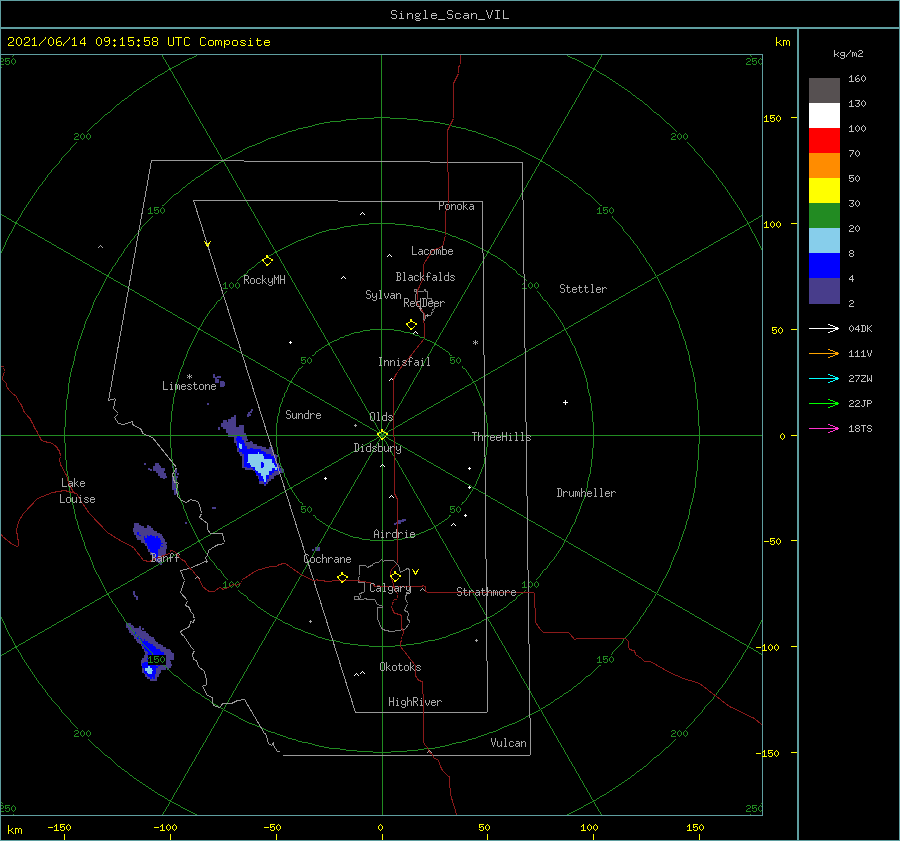Click the HighRiver city label

point(415,702)
